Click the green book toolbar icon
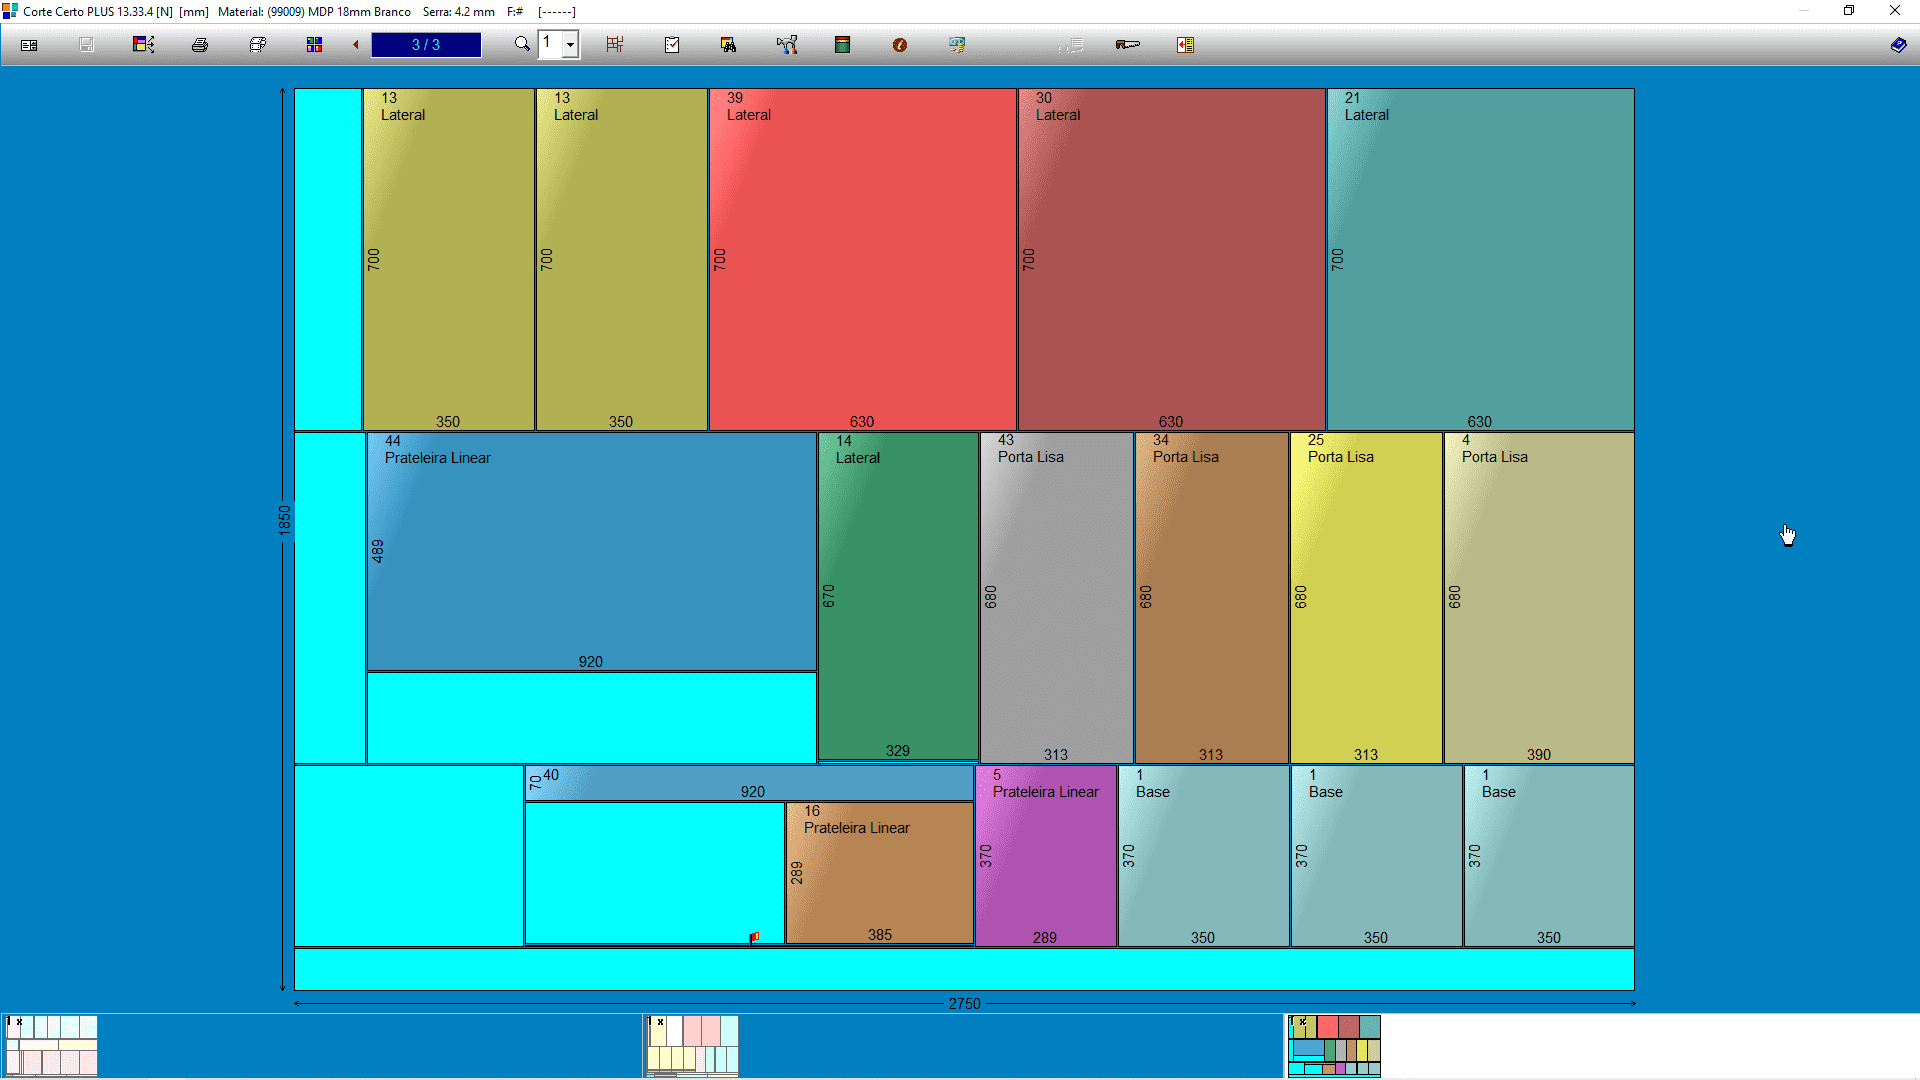Image resolution: width=1920 pixels, height=1080 pixels. [x=843, y=45]
